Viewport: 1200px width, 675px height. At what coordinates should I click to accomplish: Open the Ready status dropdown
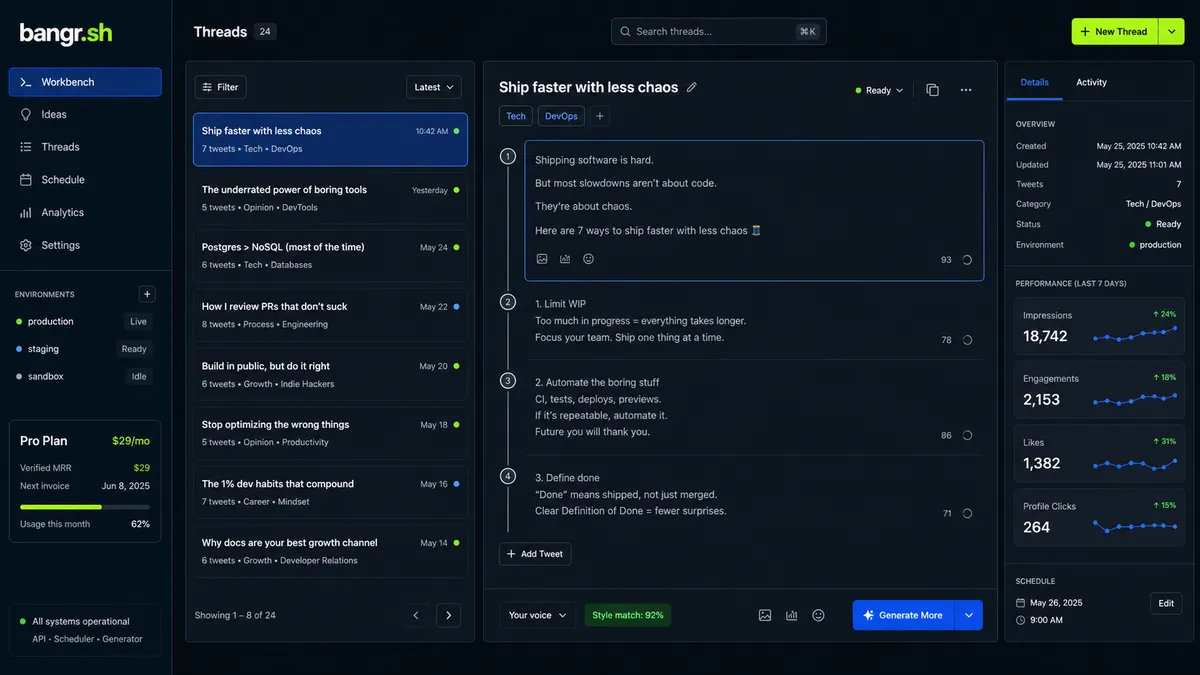point(880,90)
